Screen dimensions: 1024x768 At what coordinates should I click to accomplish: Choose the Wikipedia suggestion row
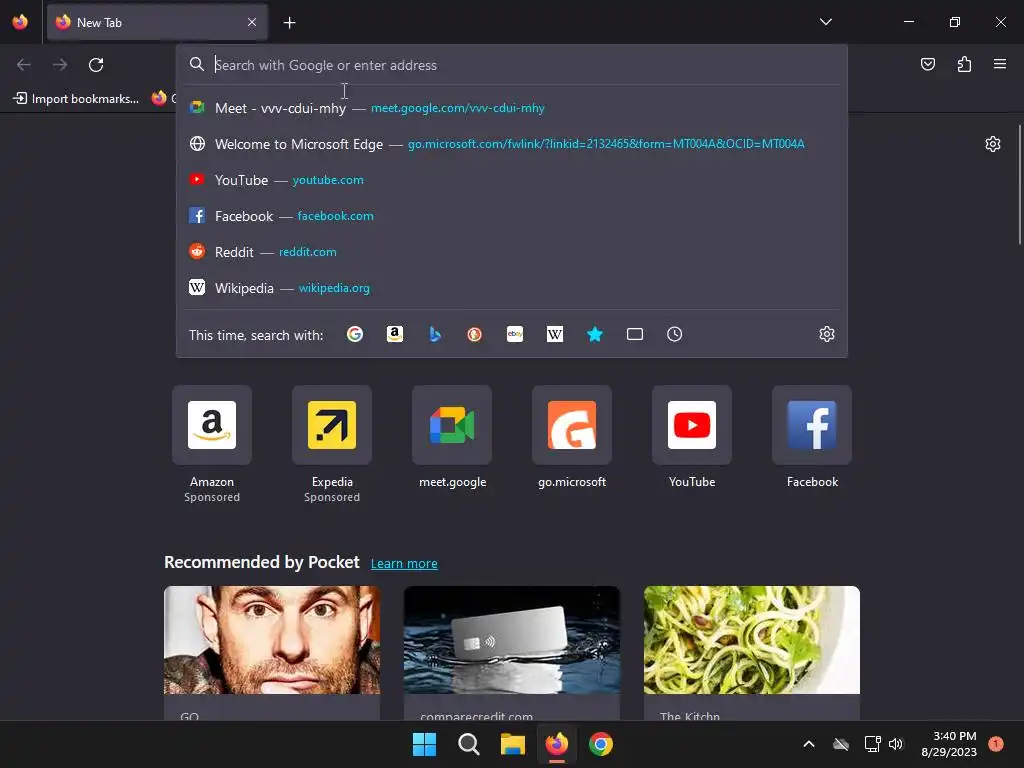[512, 287]
